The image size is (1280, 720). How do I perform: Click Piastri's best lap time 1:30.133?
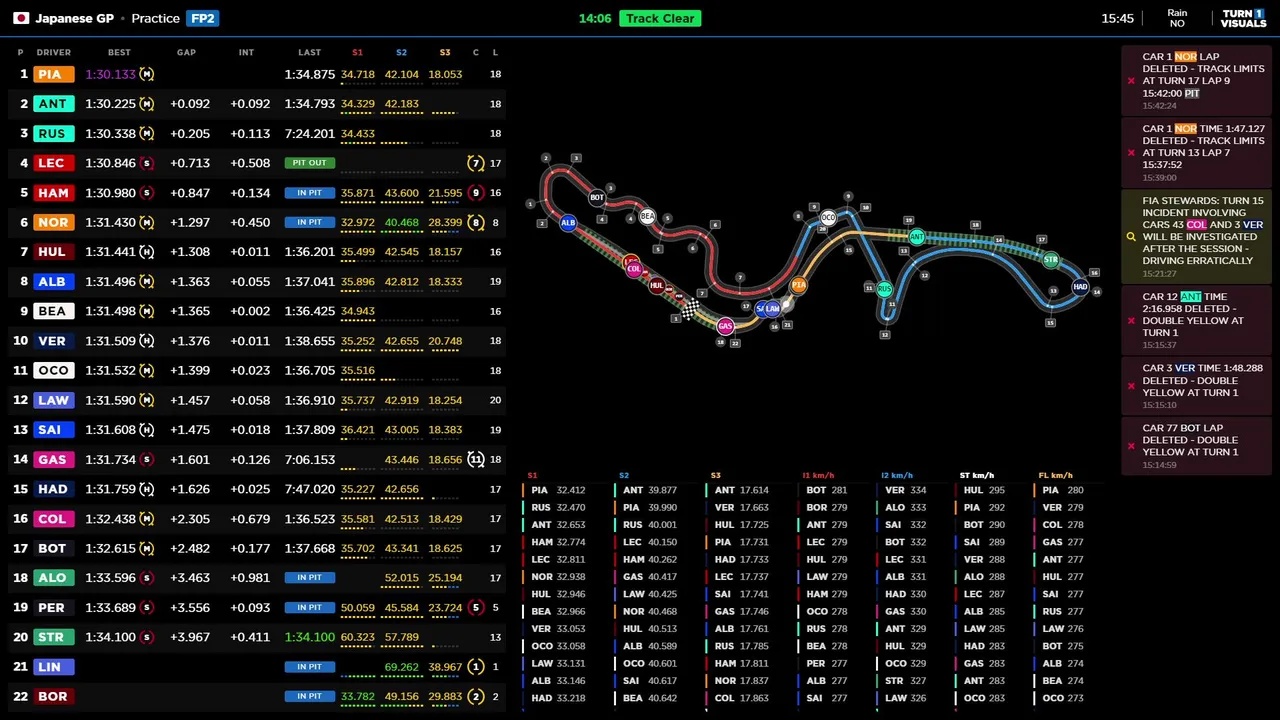click(110, 74)
